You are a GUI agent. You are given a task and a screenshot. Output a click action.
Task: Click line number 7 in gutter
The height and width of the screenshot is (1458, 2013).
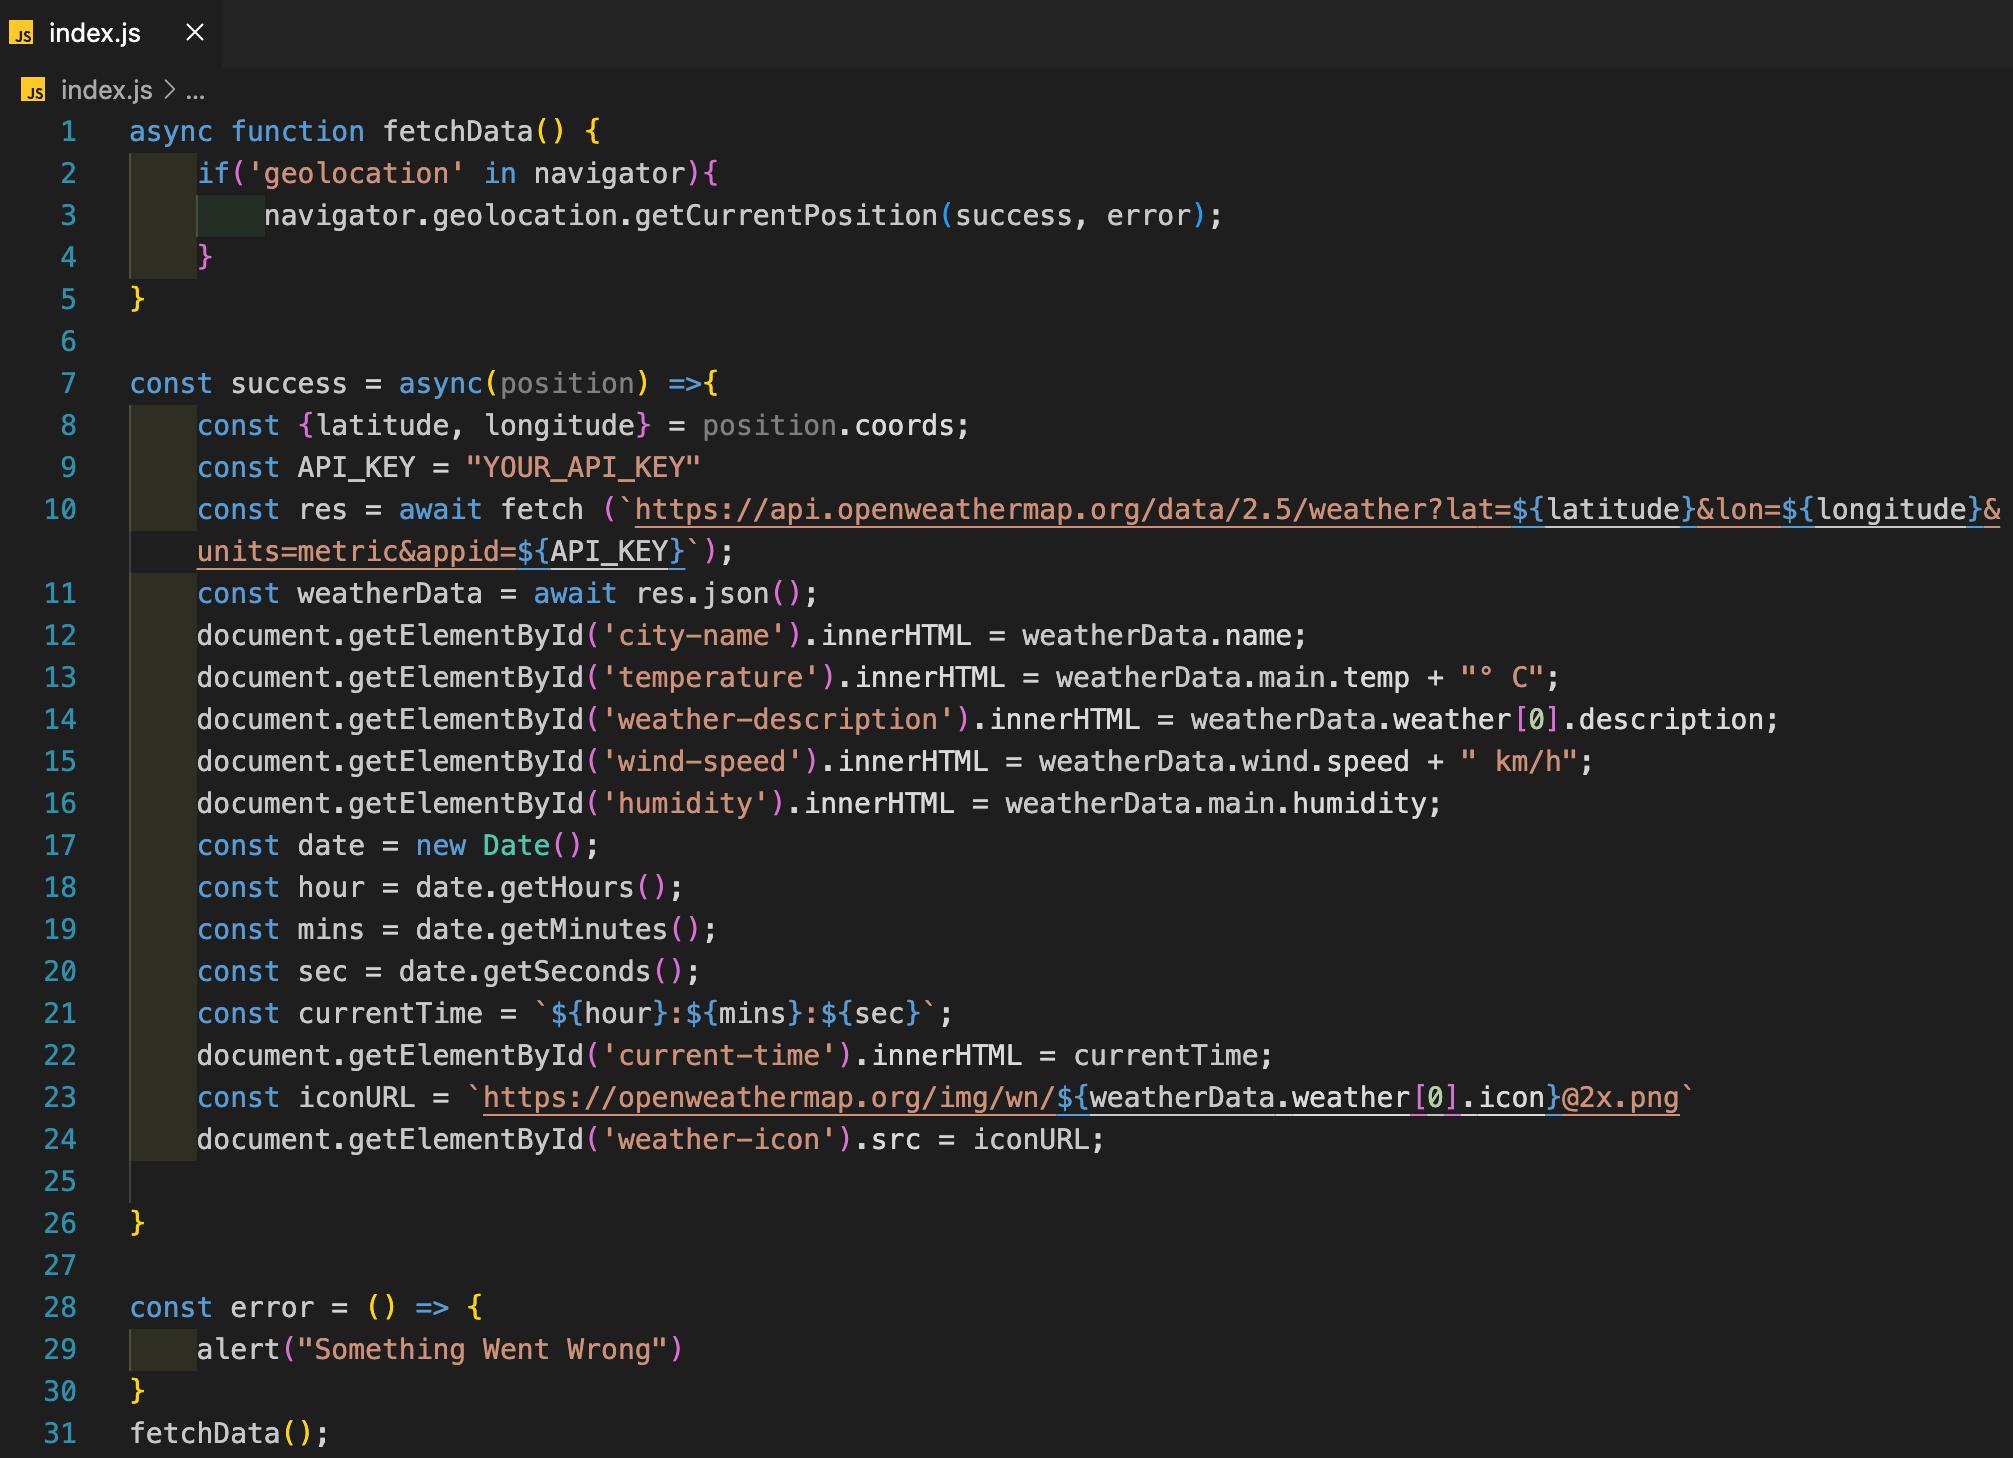click(x=68, y=384)
